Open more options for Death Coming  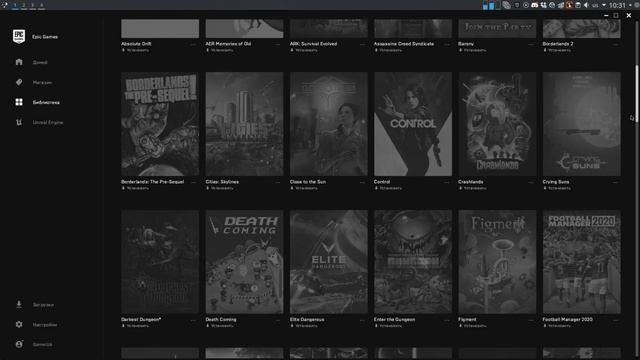point(278,320)
